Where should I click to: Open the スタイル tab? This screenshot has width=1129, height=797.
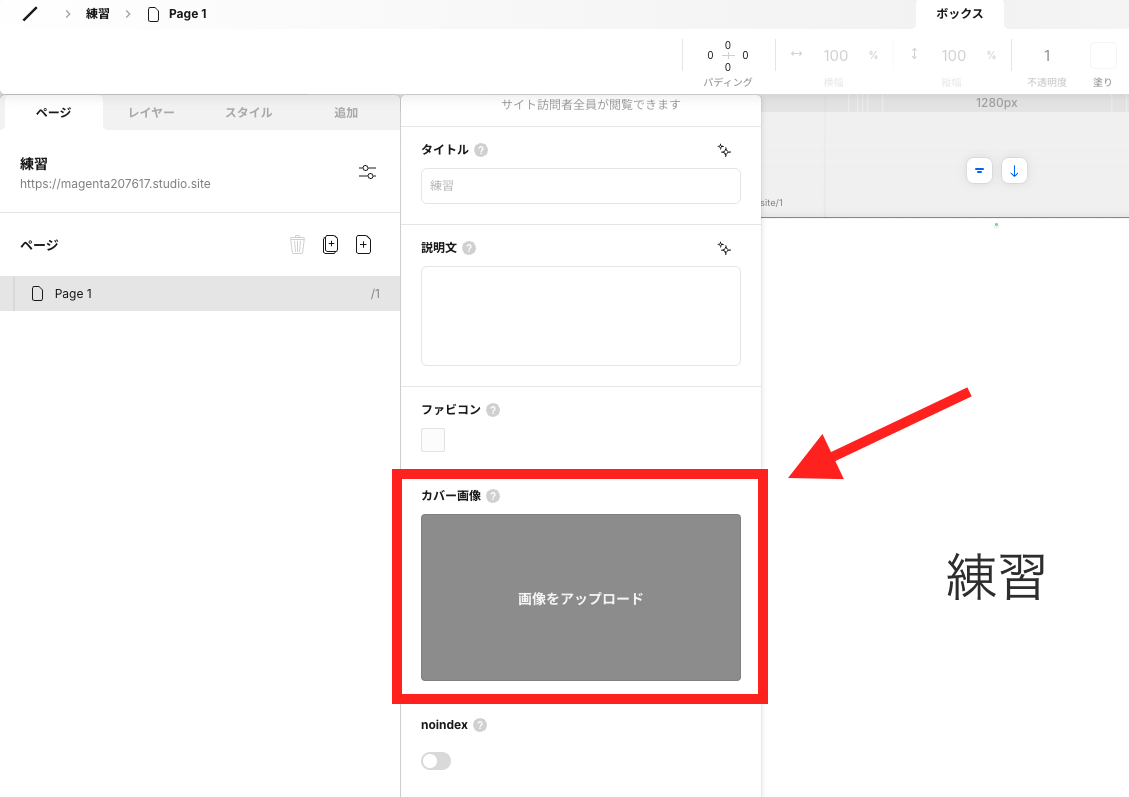(247, 112)
